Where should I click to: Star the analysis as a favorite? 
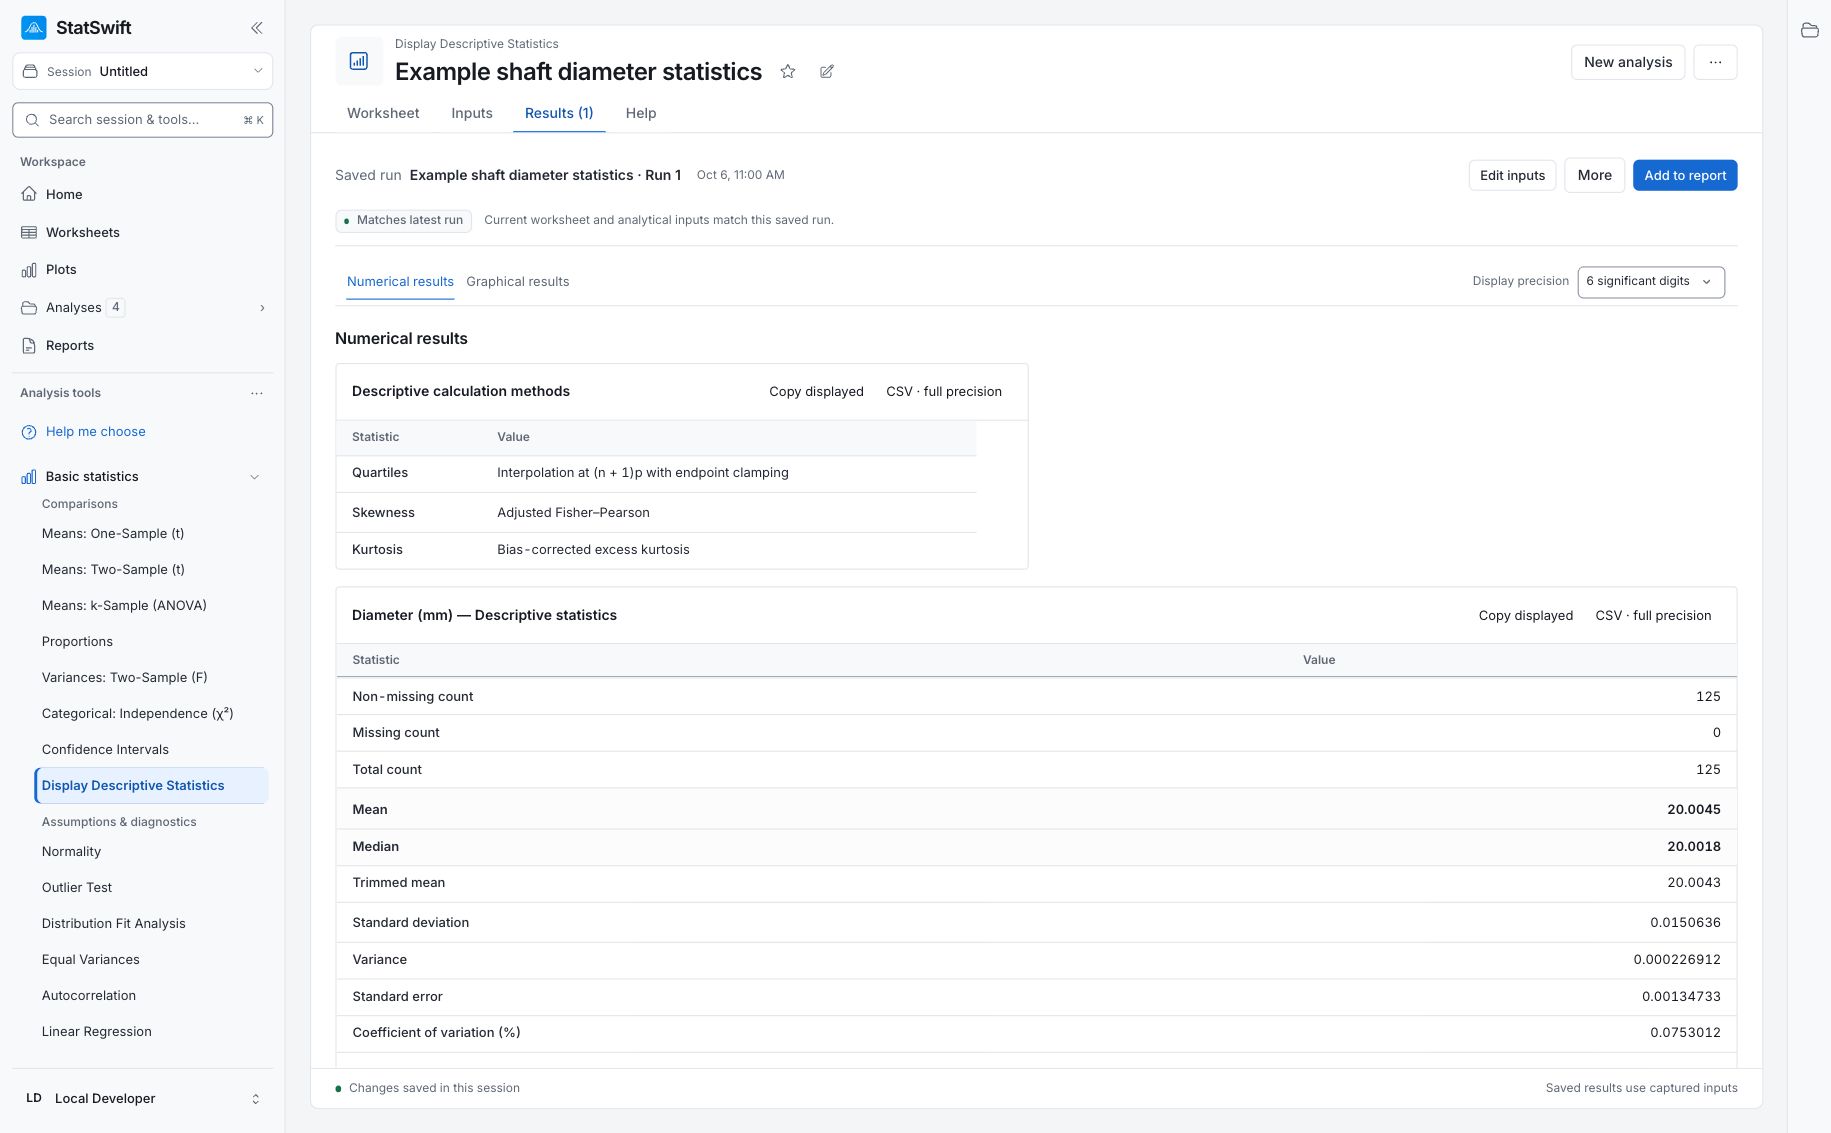[788, 72]
